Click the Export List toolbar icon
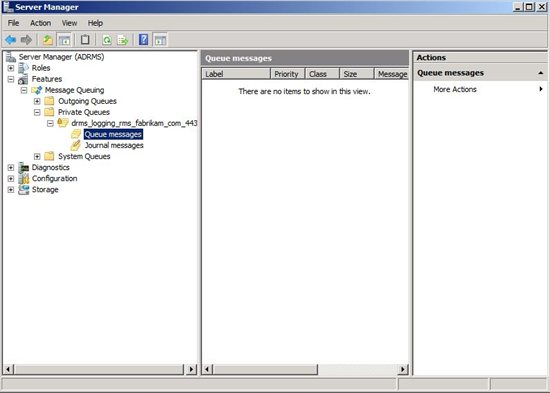 122,40
